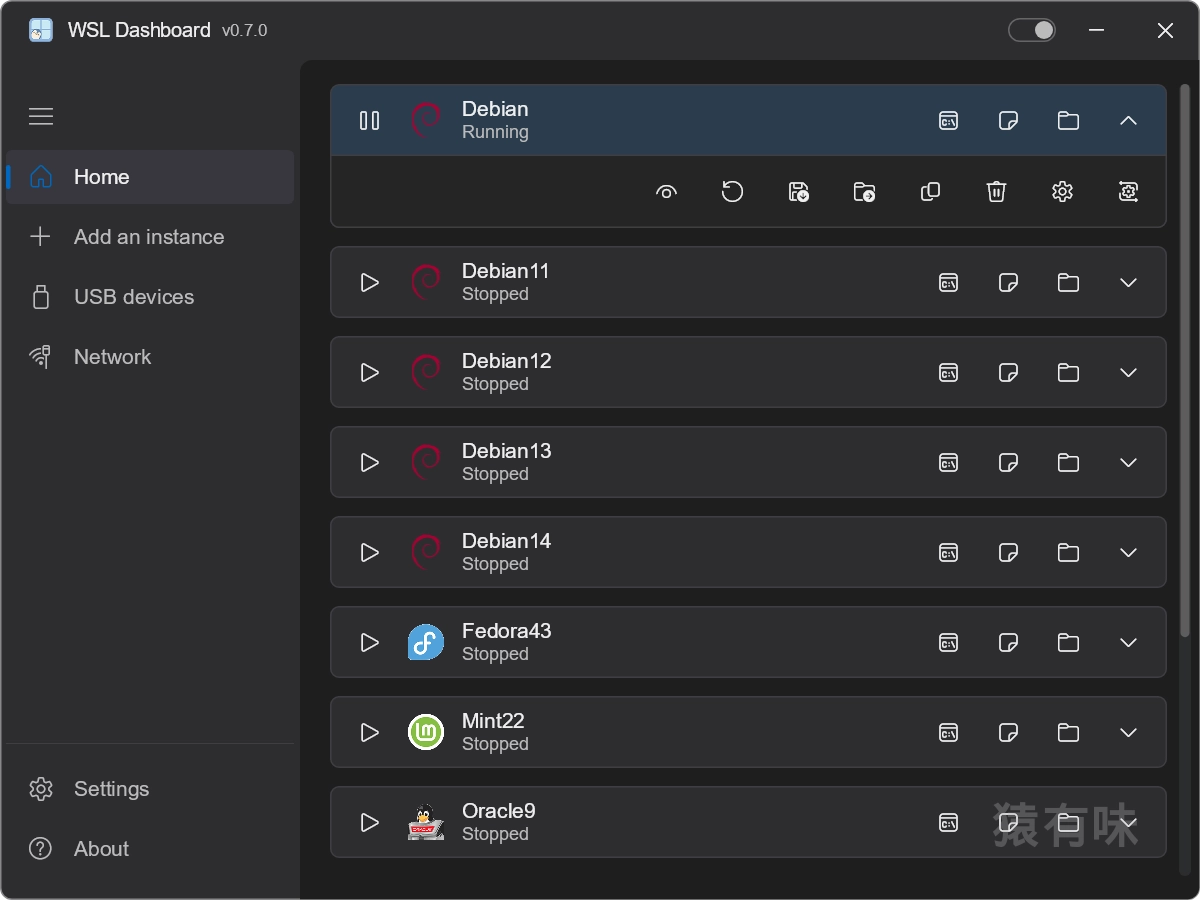Open the Network page

150,357
